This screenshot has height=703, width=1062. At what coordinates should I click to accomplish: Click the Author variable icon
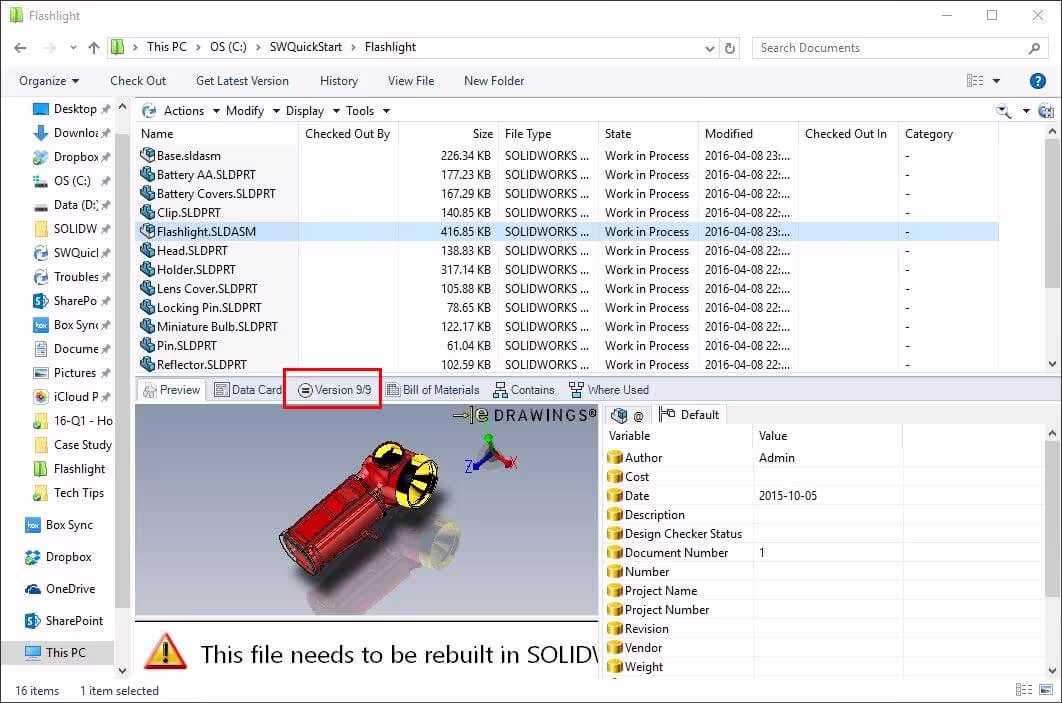[614, 458]
